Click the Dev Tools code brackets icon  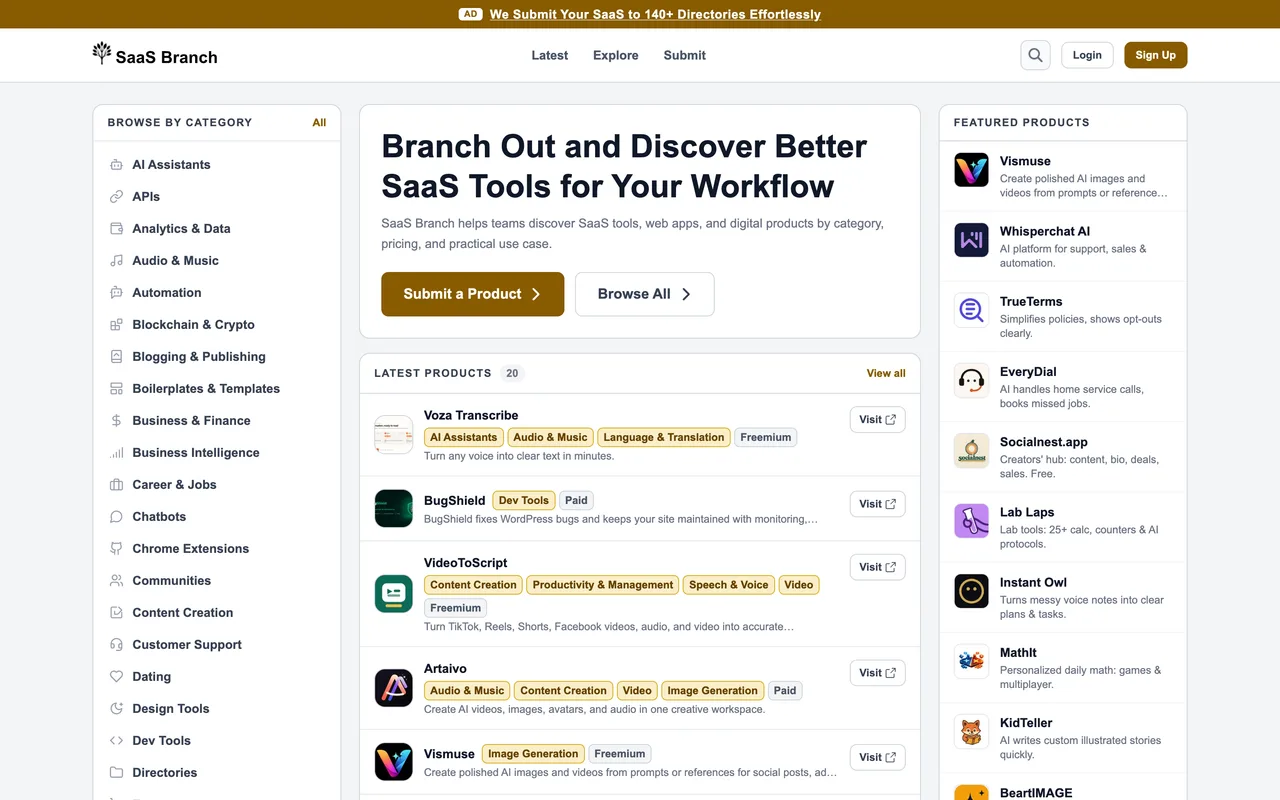116,741
